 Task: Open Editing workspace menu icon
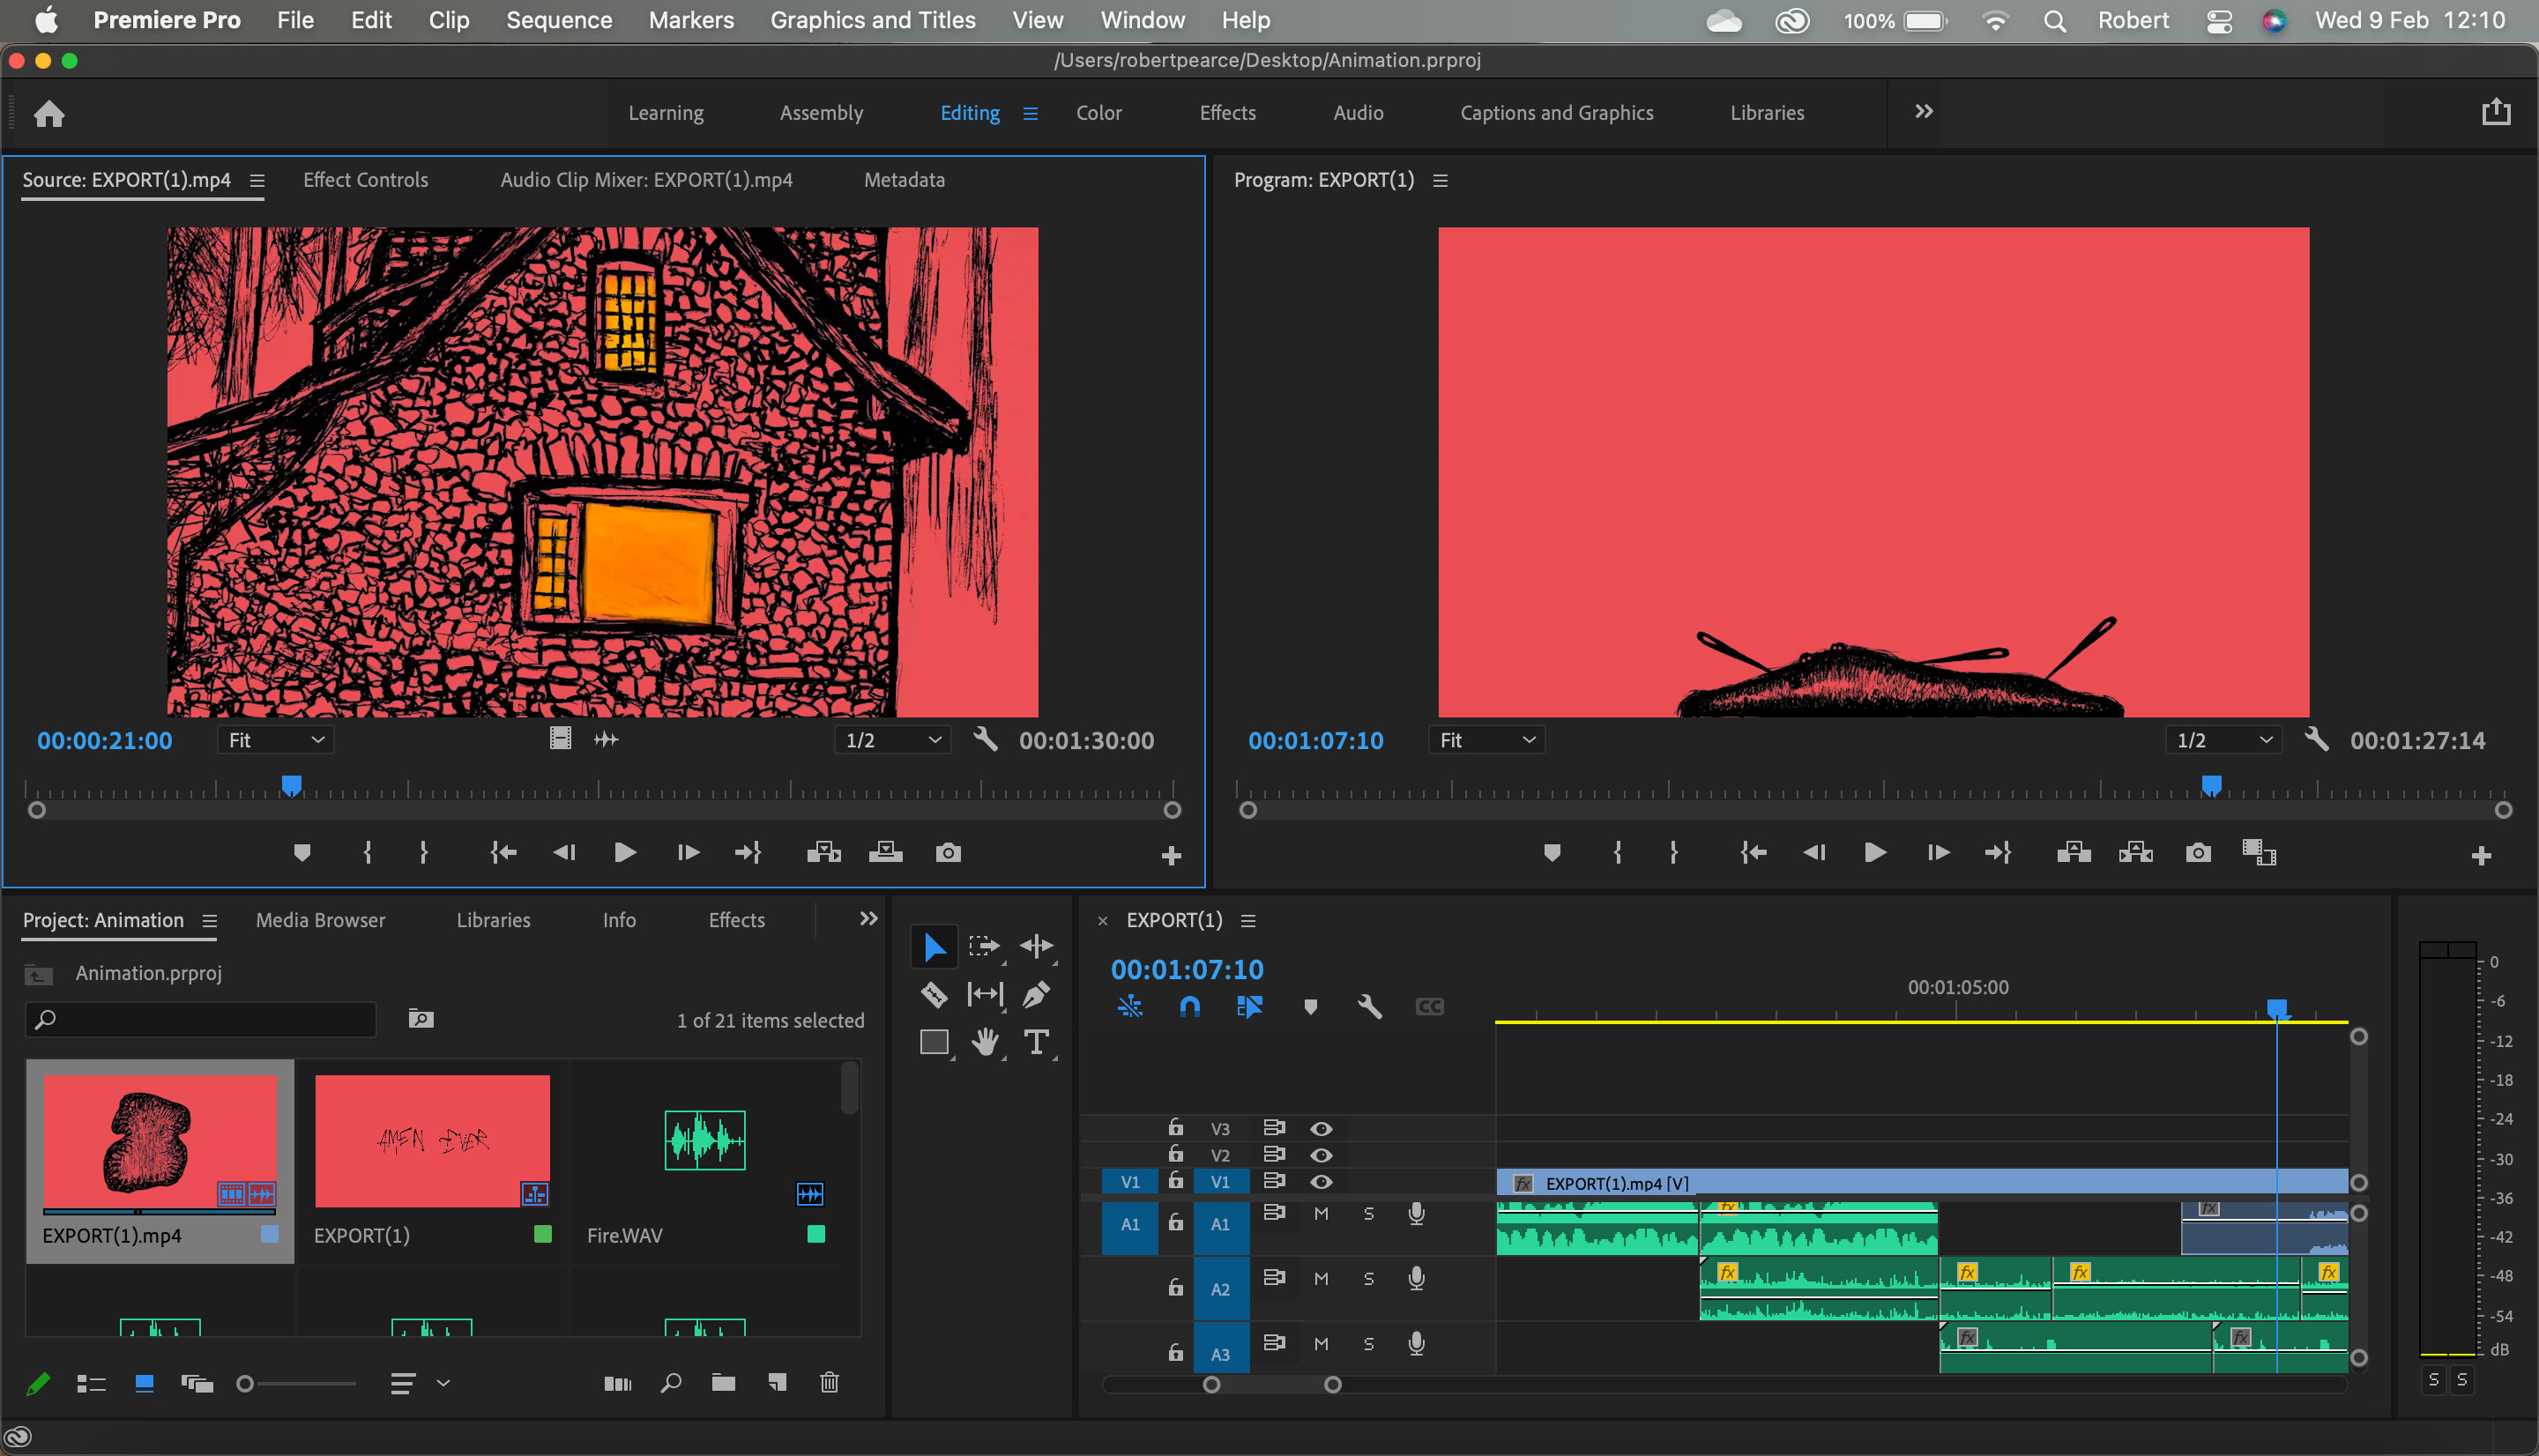(1030, 113)
